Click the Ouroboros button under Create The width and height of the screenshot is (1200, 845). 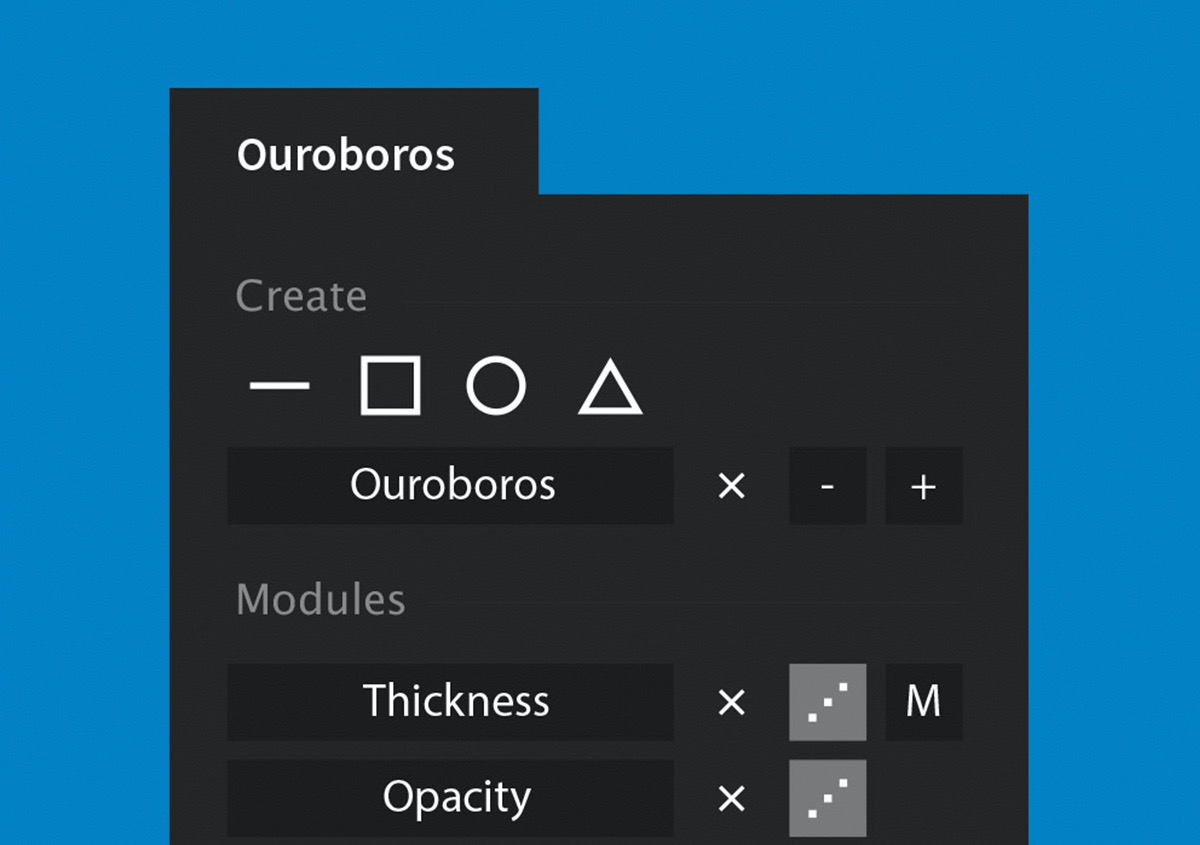click(x=451, y=486)
